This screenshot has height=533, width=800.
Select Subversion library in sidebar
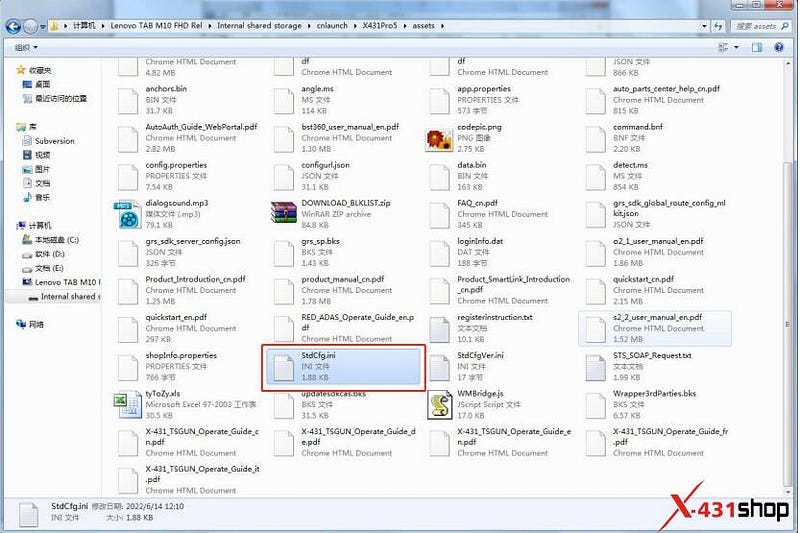tap(48, 141)
